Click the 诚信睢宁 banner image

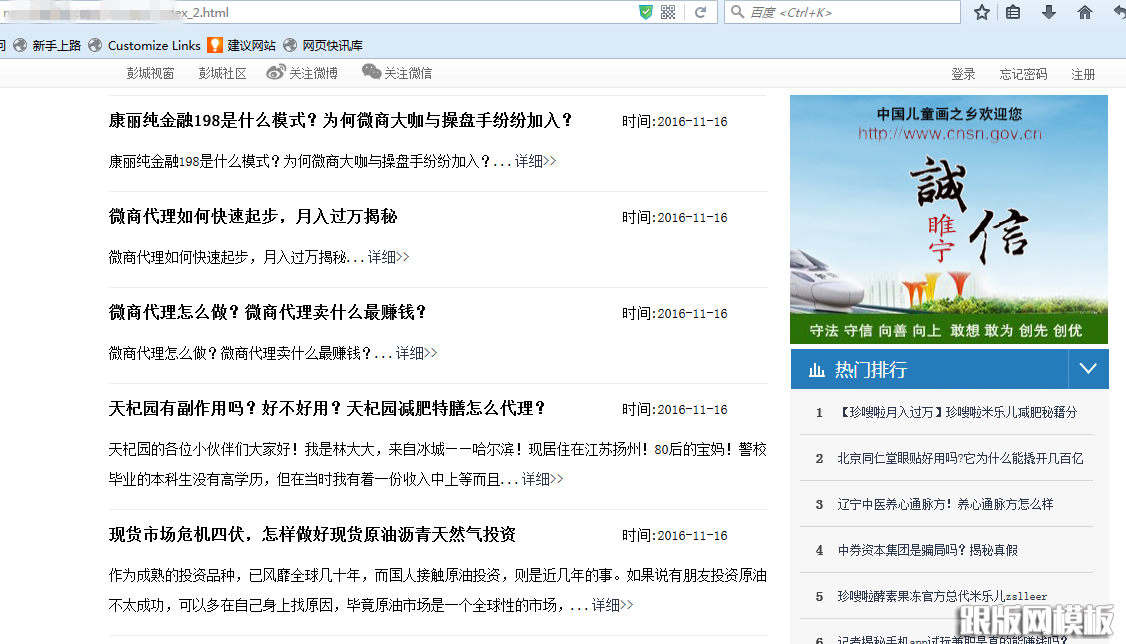pos(948,219)
